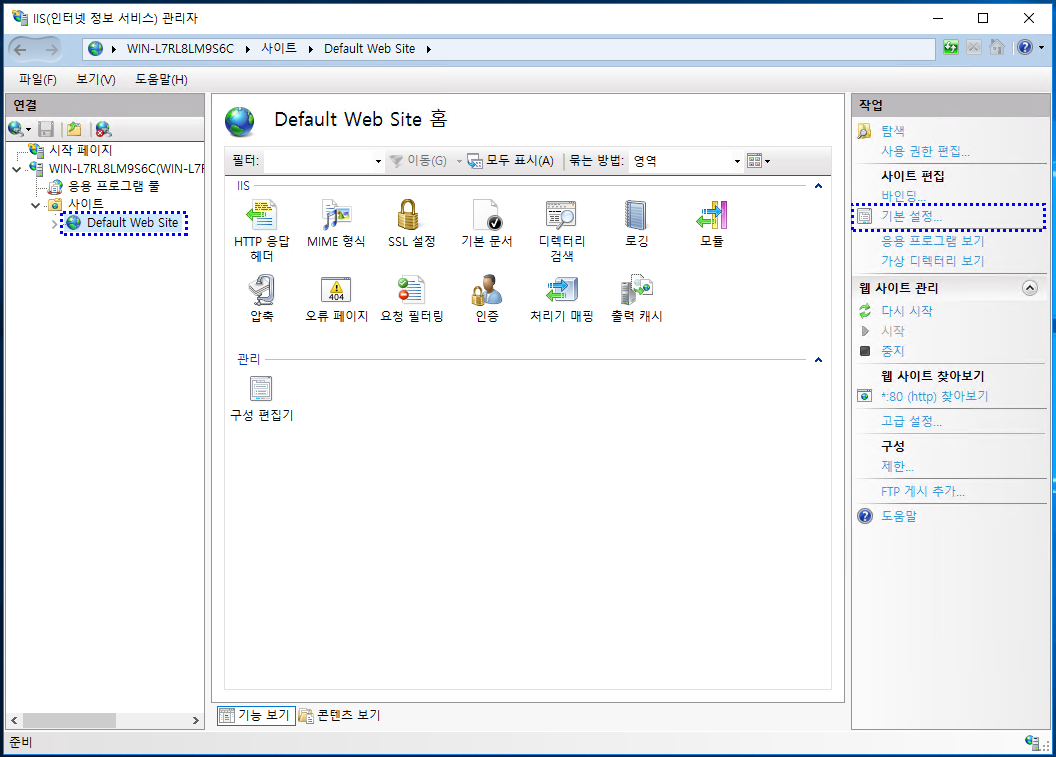Click the right arrow of connections scrollbar
1056x757 pixels.
point(195,720)
